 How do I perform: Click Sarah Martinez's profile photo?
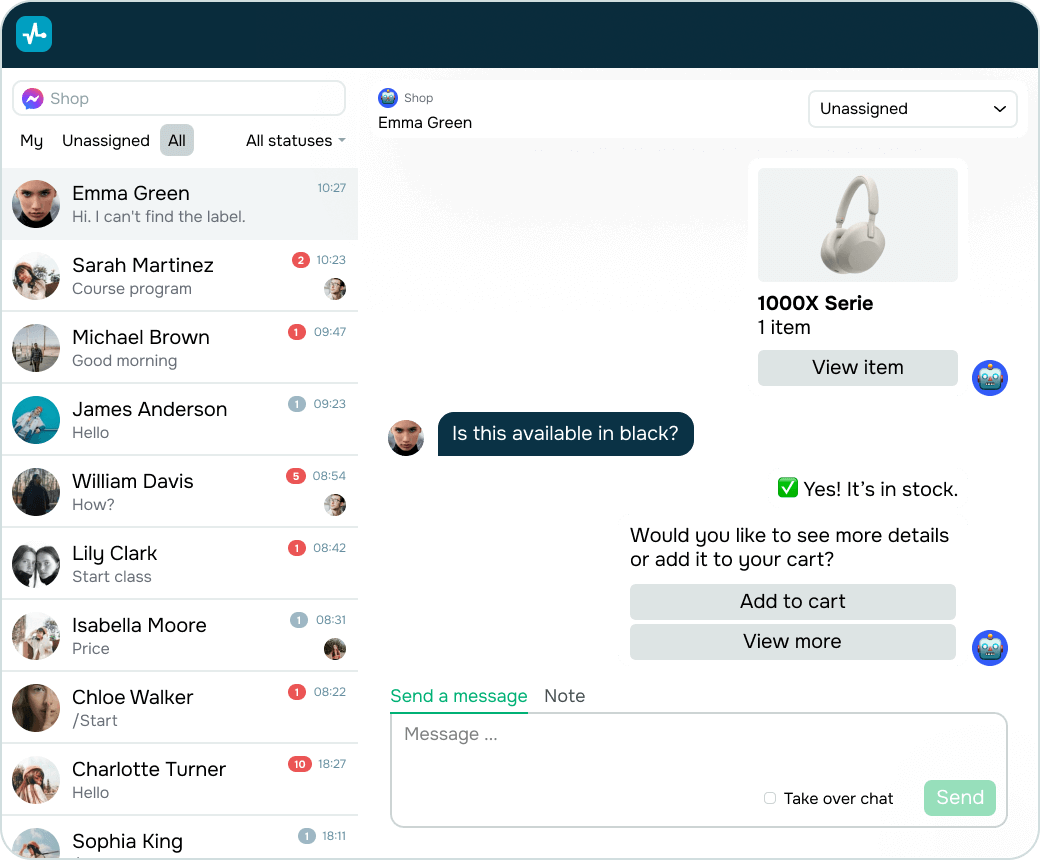coord(36,276)
